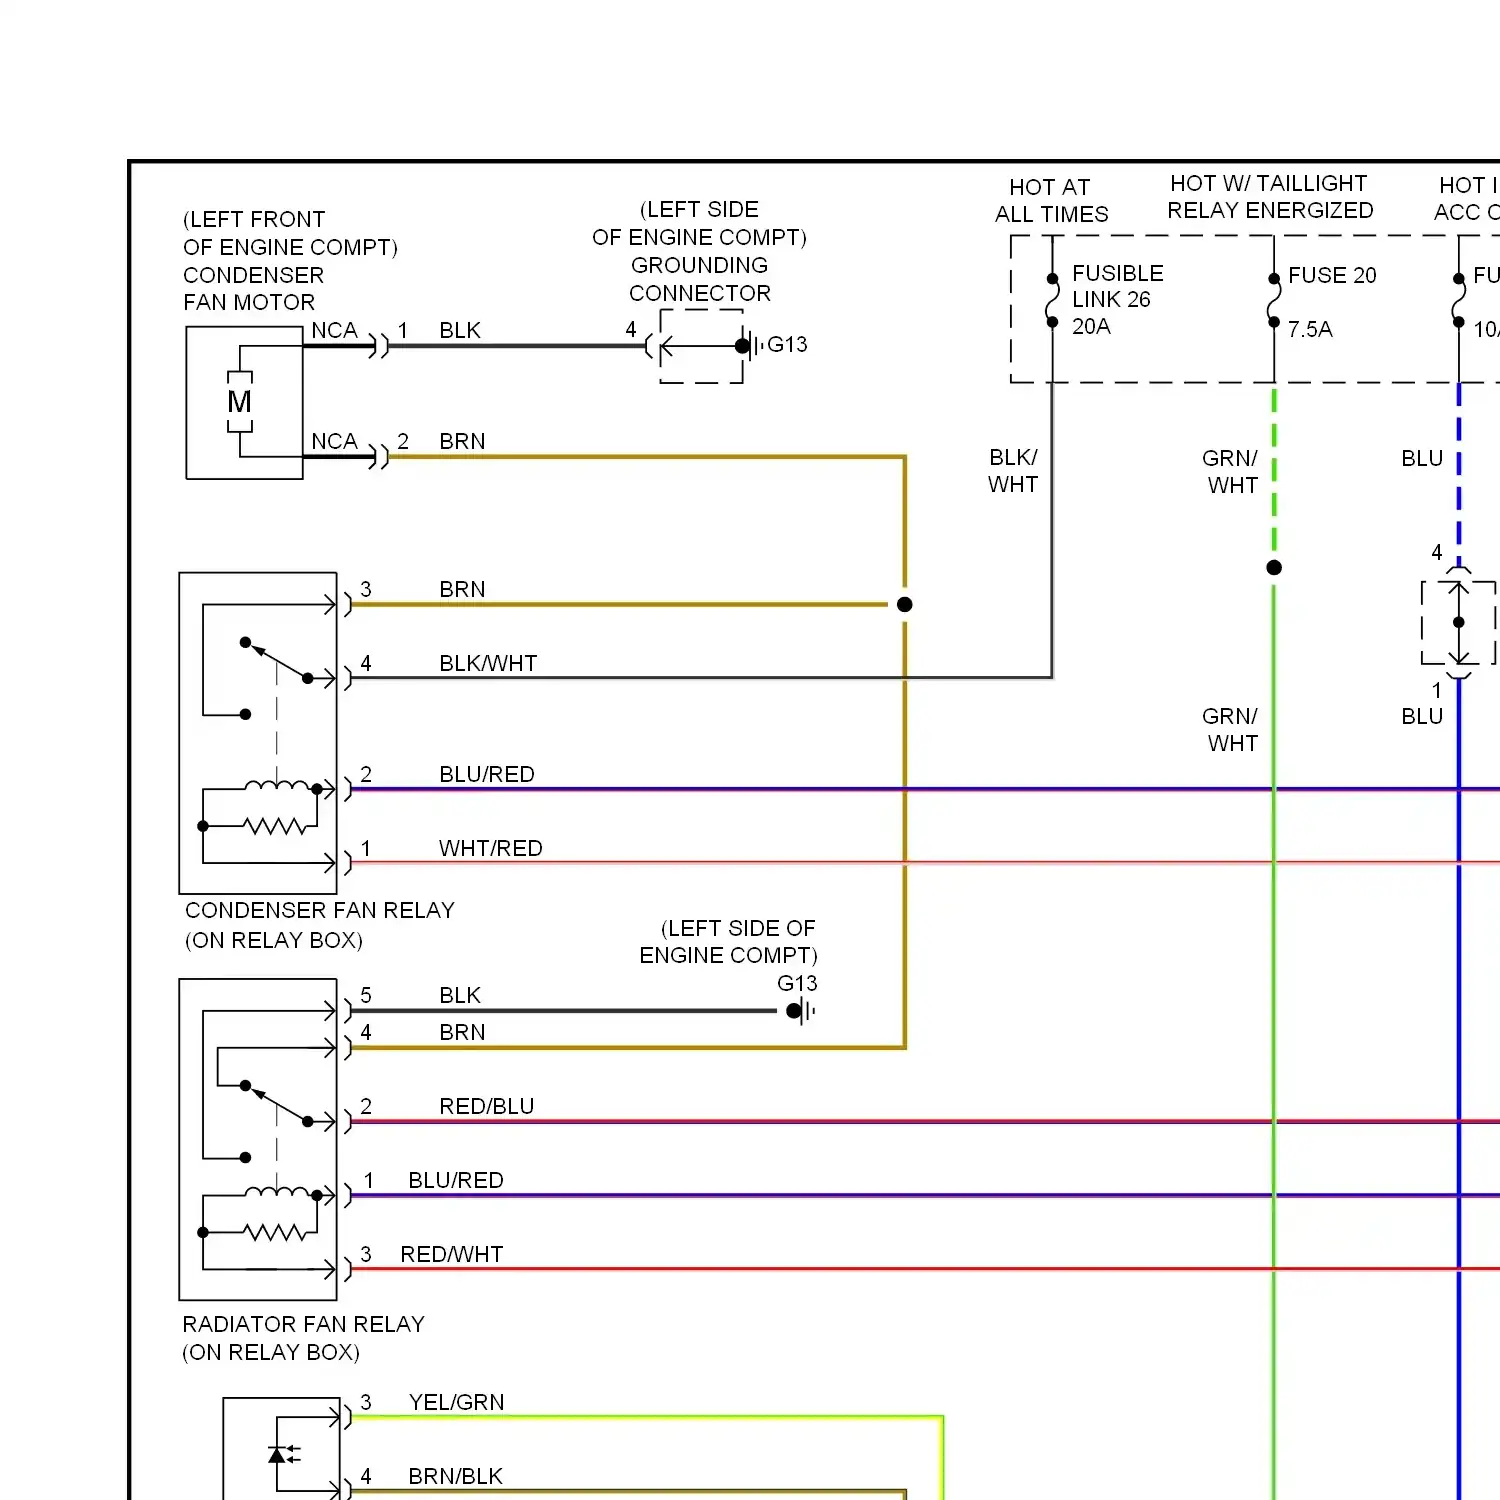Select the 7.5A fuse rating text
Screen dimensions: 1500x1500
1310,329
